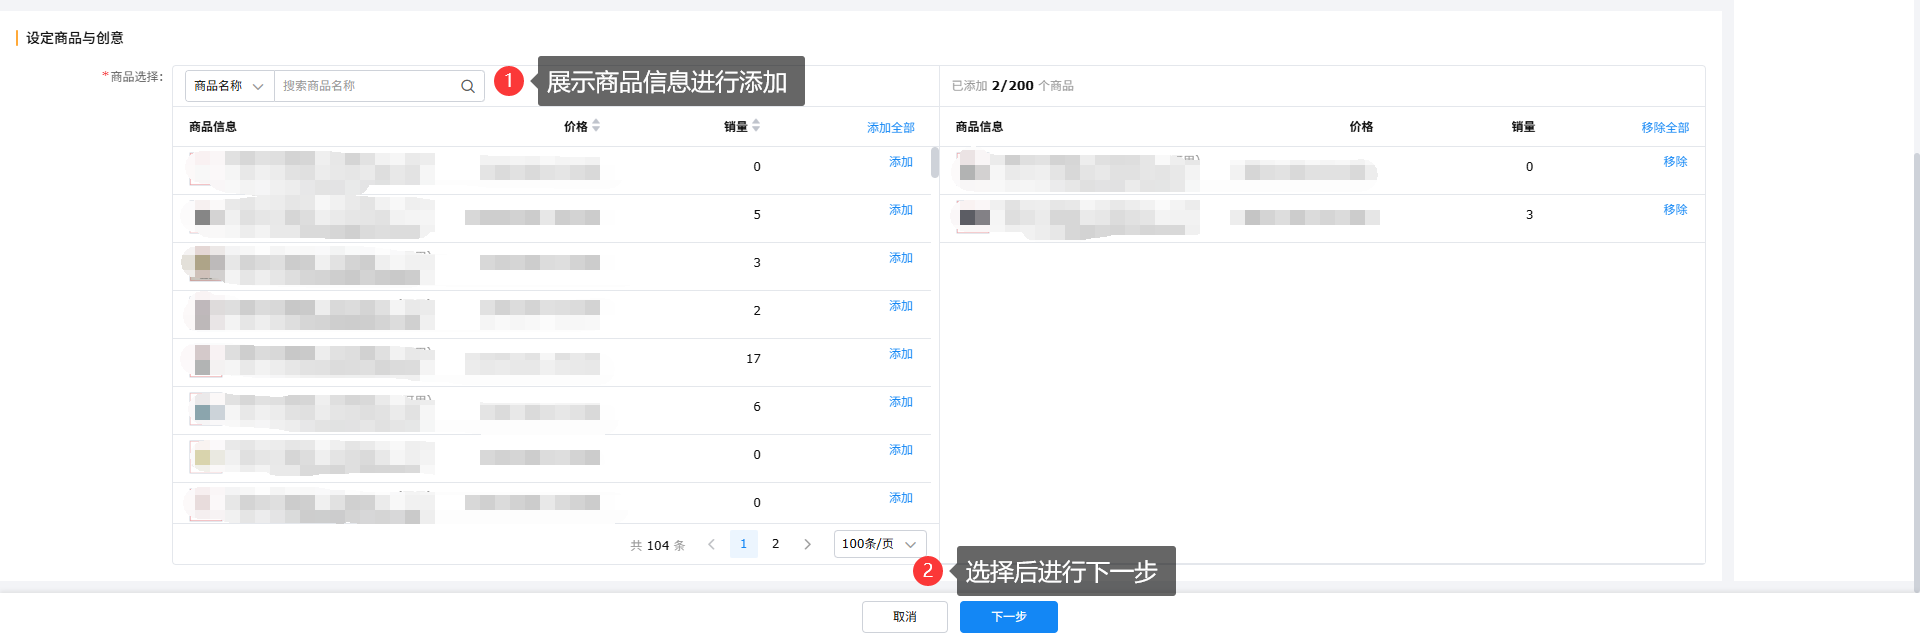Add the product with sales 2

(900, 306)
